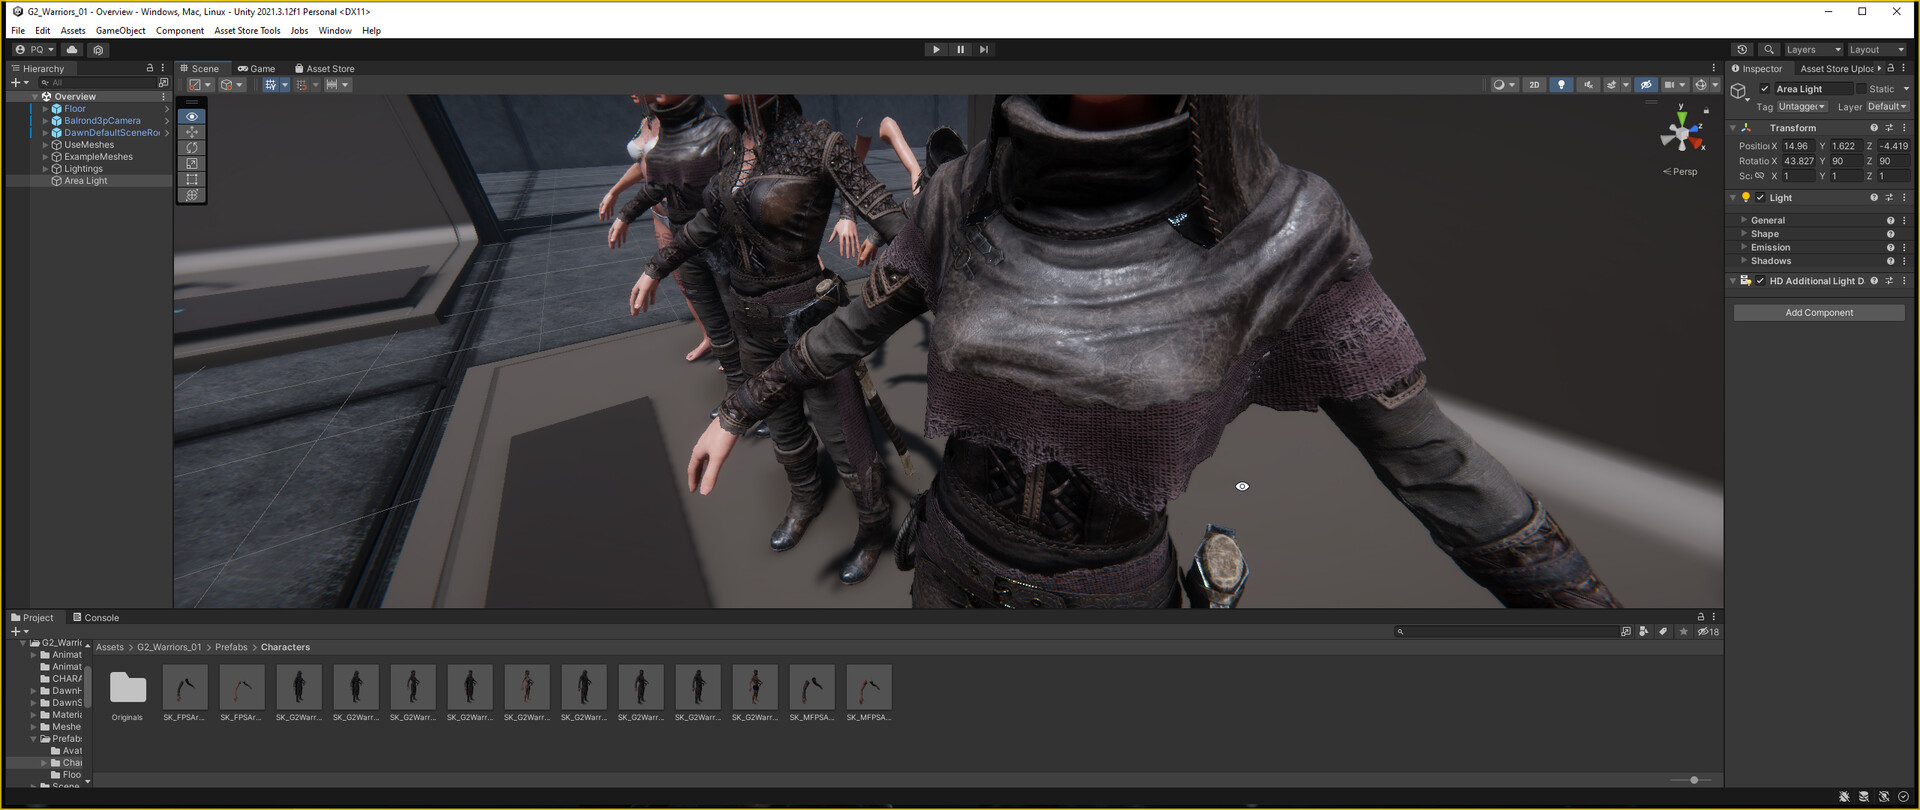Lock the Hierarchy panel

pyautogui.click(x=150, y=68)
